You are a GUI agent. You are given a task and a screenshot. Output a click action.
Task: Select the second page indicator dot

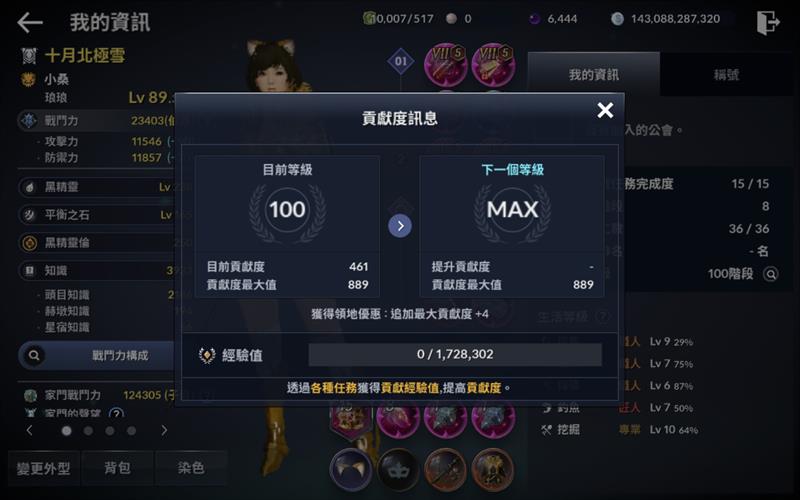pos(88,431)
